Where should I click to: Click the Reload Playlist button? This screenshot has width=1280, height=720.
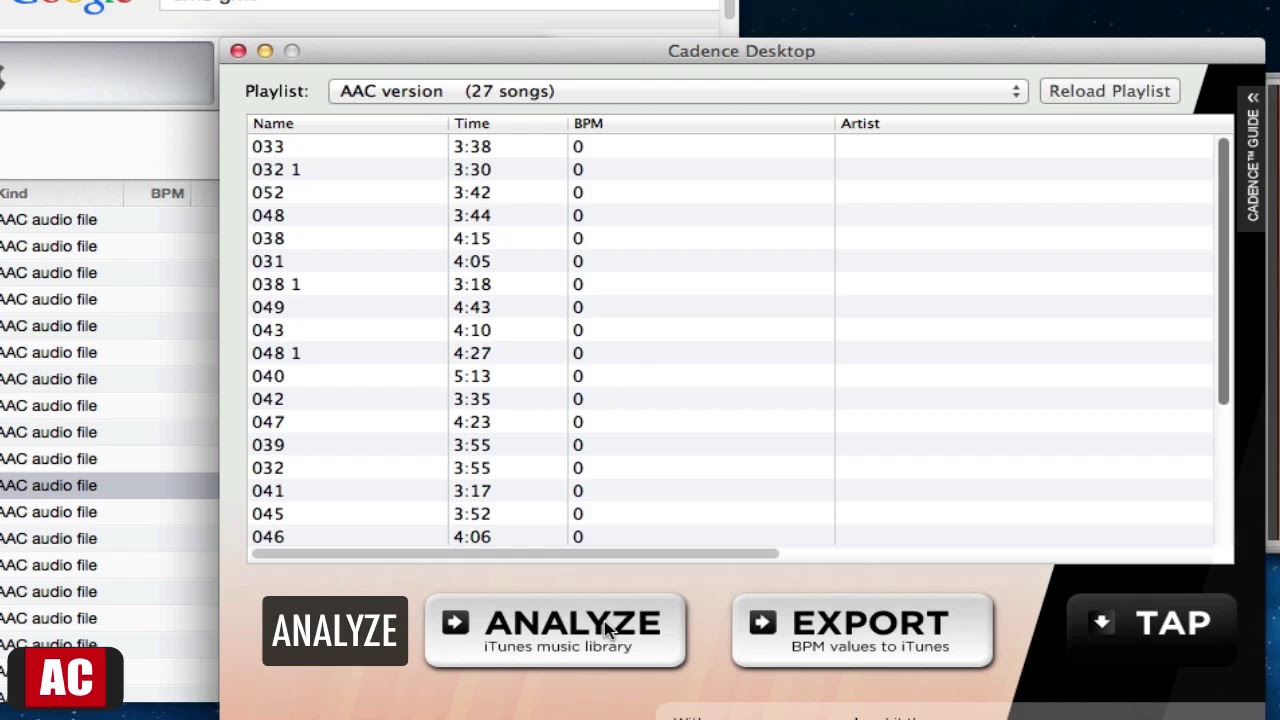tap(1109, 91)
